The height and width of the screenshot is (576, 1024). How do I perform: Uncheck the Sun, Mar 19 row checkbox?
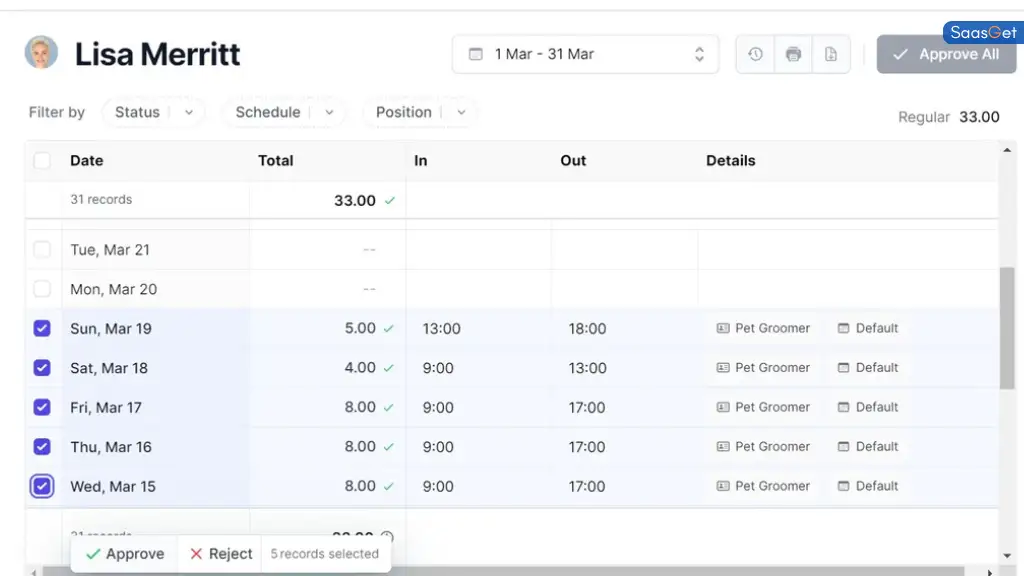[x=42, y=328]
